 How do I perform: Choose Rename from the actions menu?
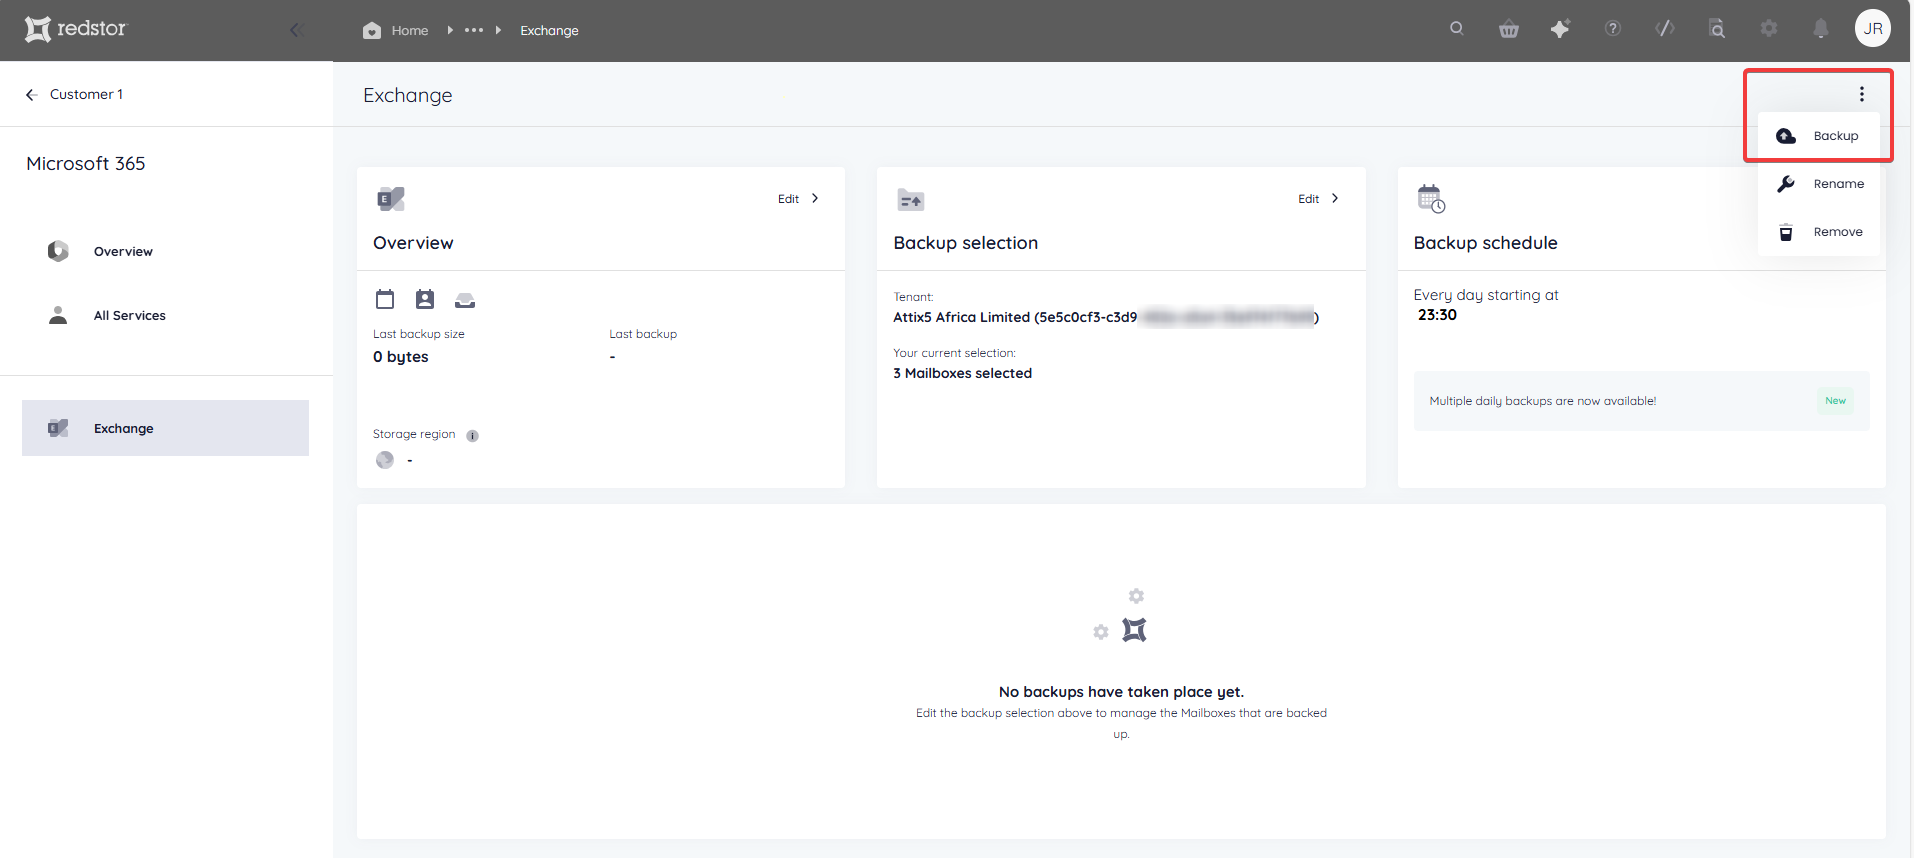pyautogui.click(x=1819, y=184)
